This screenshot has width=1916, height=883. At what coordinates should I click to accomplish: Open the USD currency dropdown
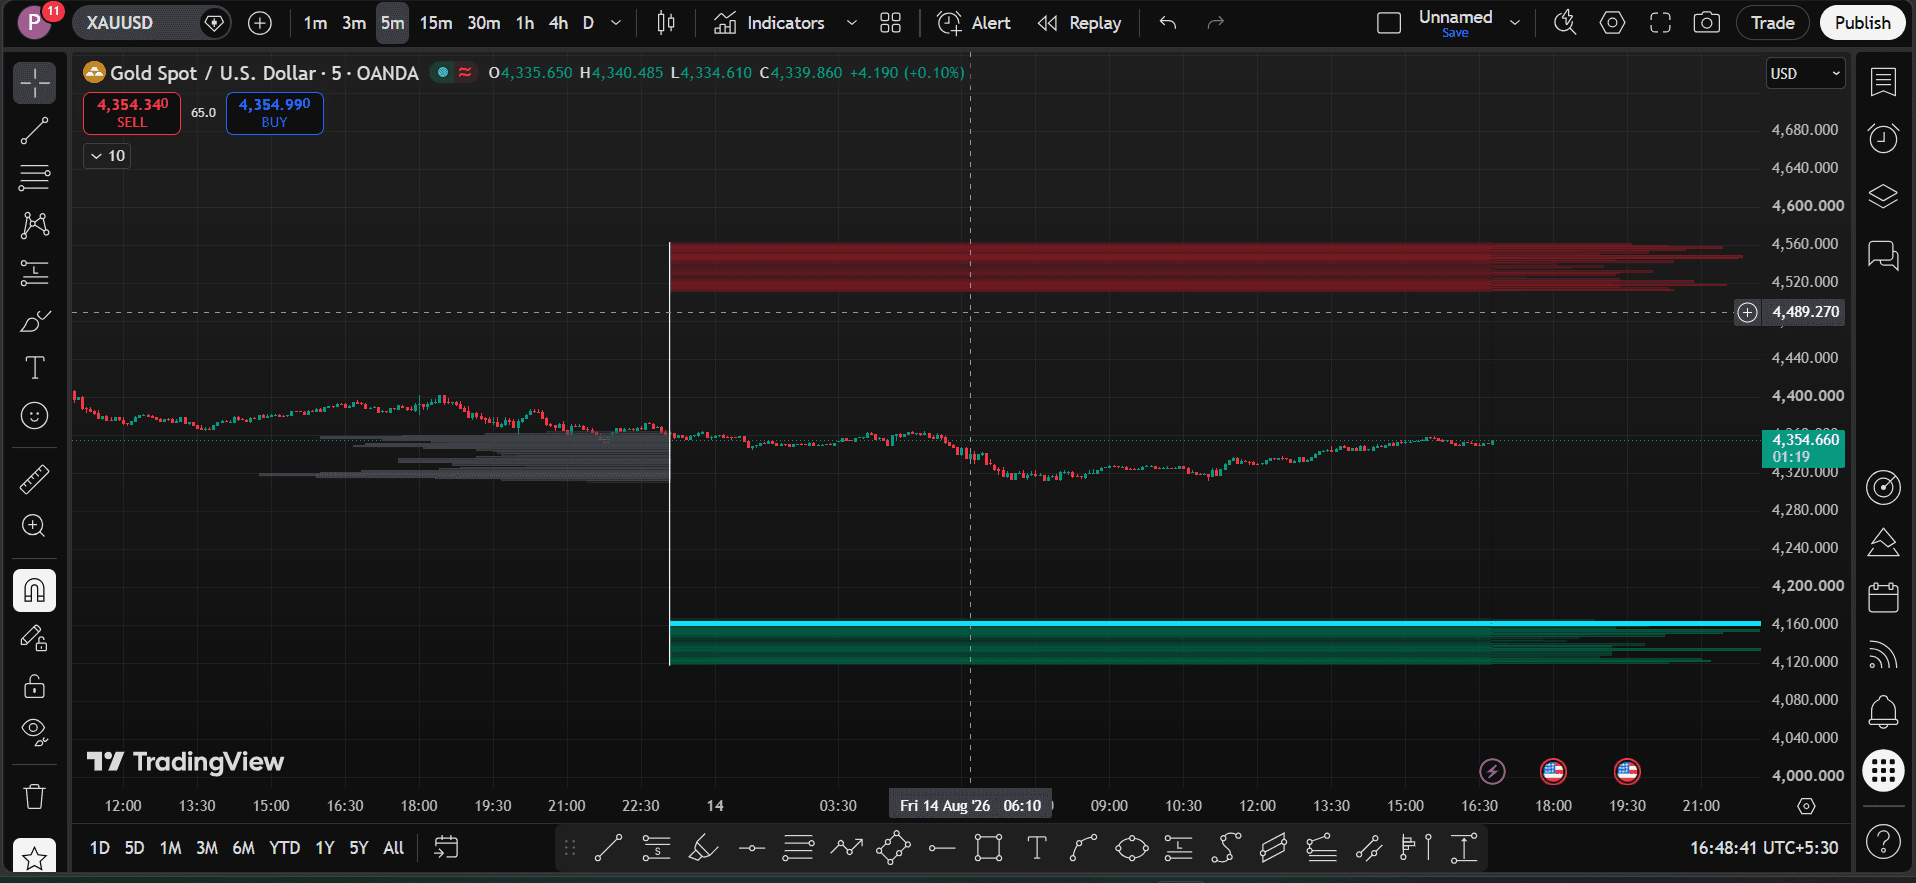click(1805, 74)
